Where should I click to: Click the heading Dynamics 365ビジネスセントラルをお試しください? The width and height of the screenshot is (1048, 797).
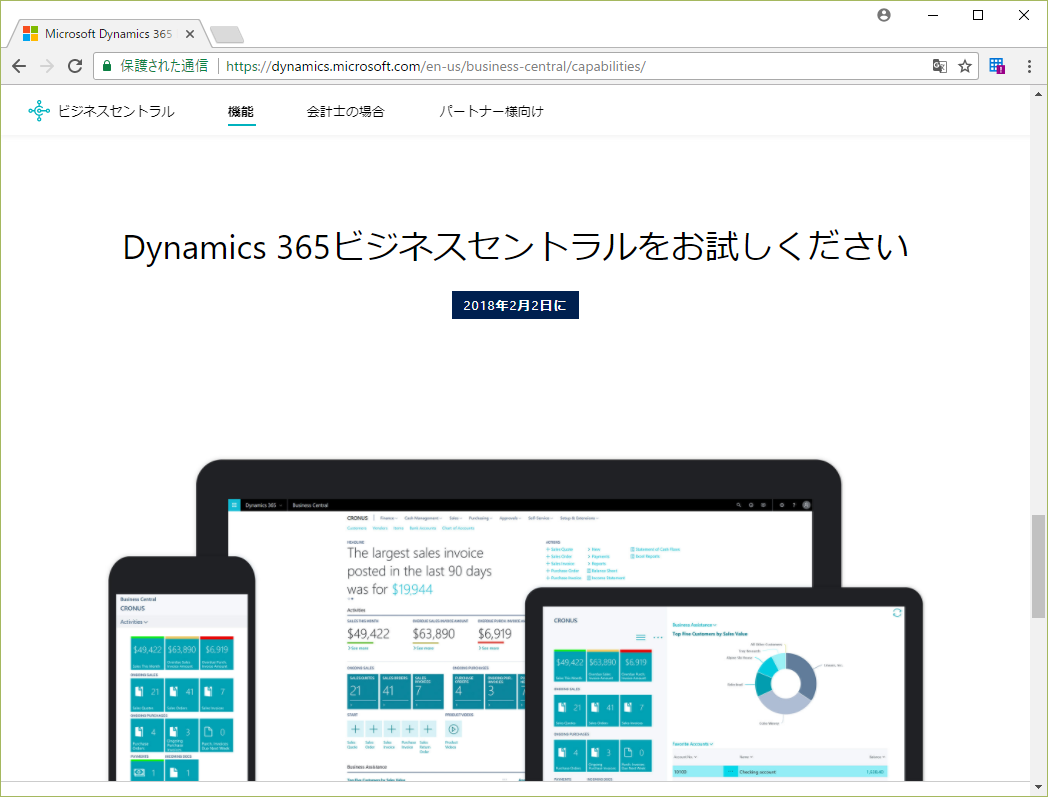(x=515, y=246)
